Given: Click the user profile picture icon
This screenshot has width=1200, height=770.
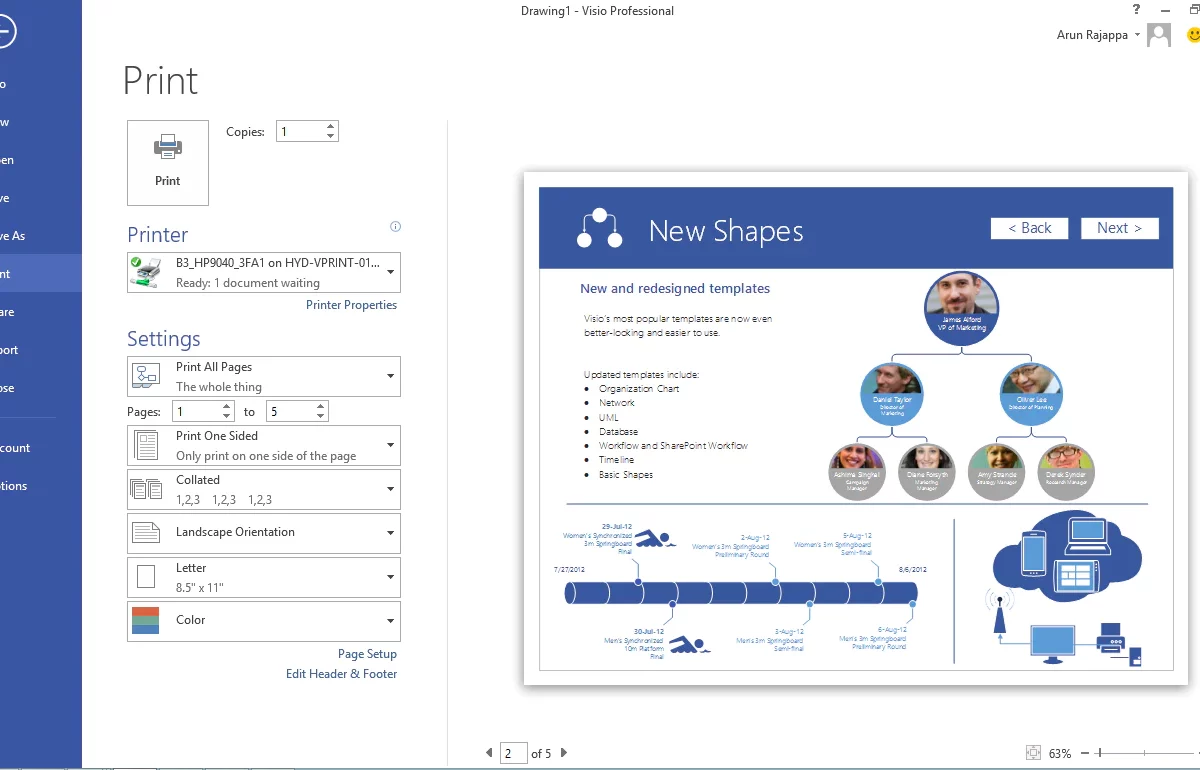Looking at the screenshot, I should (1159, 35).
